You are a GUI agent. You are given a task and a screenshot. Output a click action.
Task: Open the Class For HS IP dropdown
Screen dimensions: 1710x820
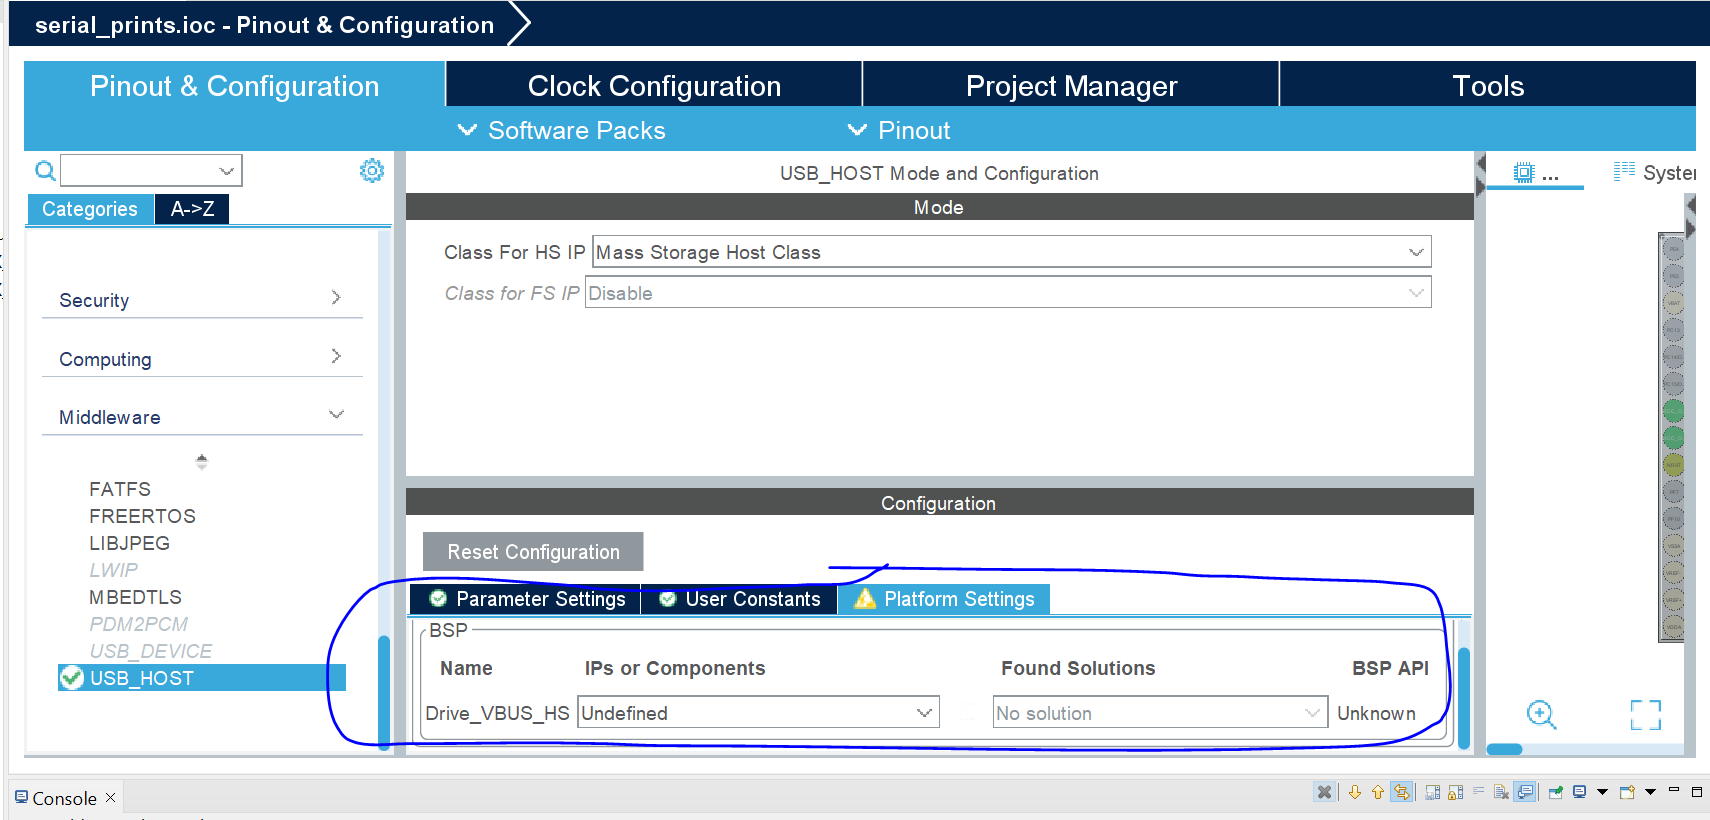click(1011, 252)
